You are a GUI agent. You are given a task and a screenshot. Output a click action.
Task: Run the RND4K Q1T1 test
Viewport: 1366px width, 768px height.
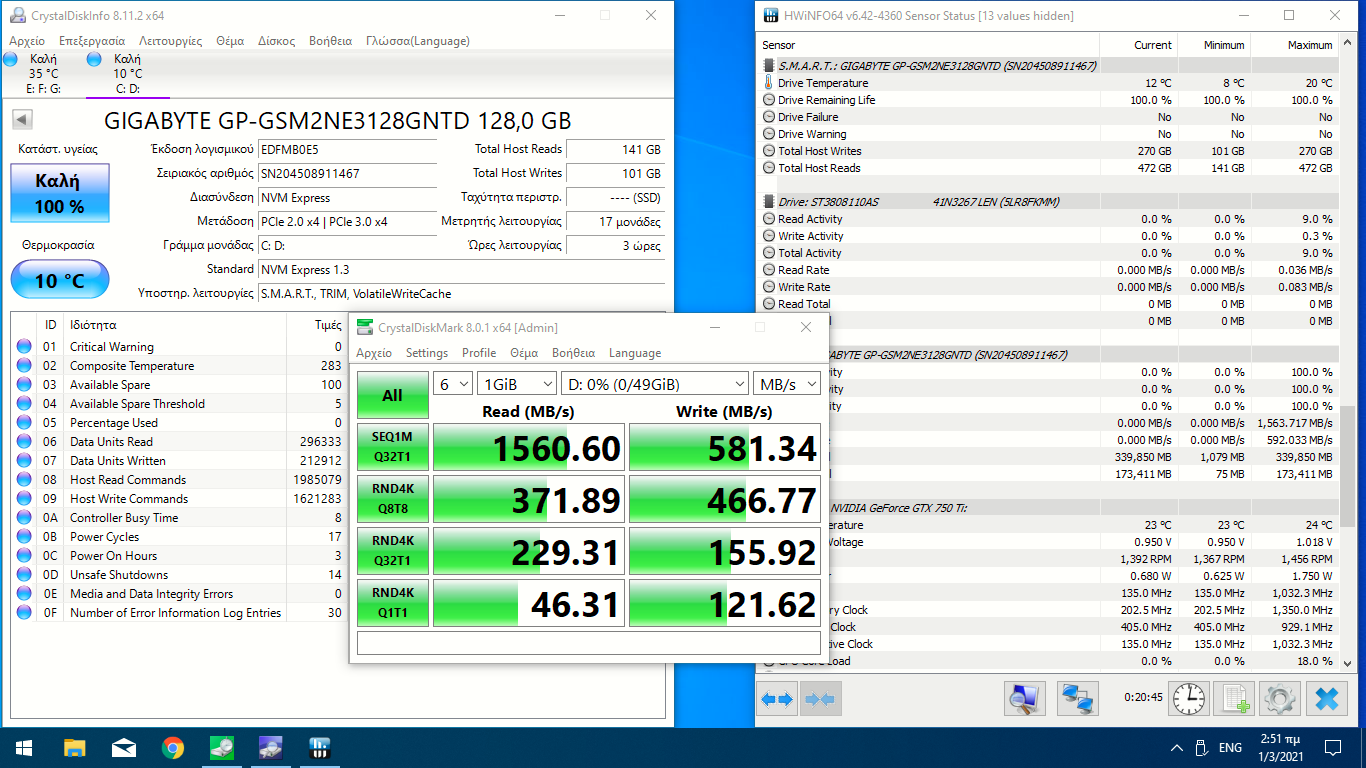pyautogui.click(x=393, y=603)
